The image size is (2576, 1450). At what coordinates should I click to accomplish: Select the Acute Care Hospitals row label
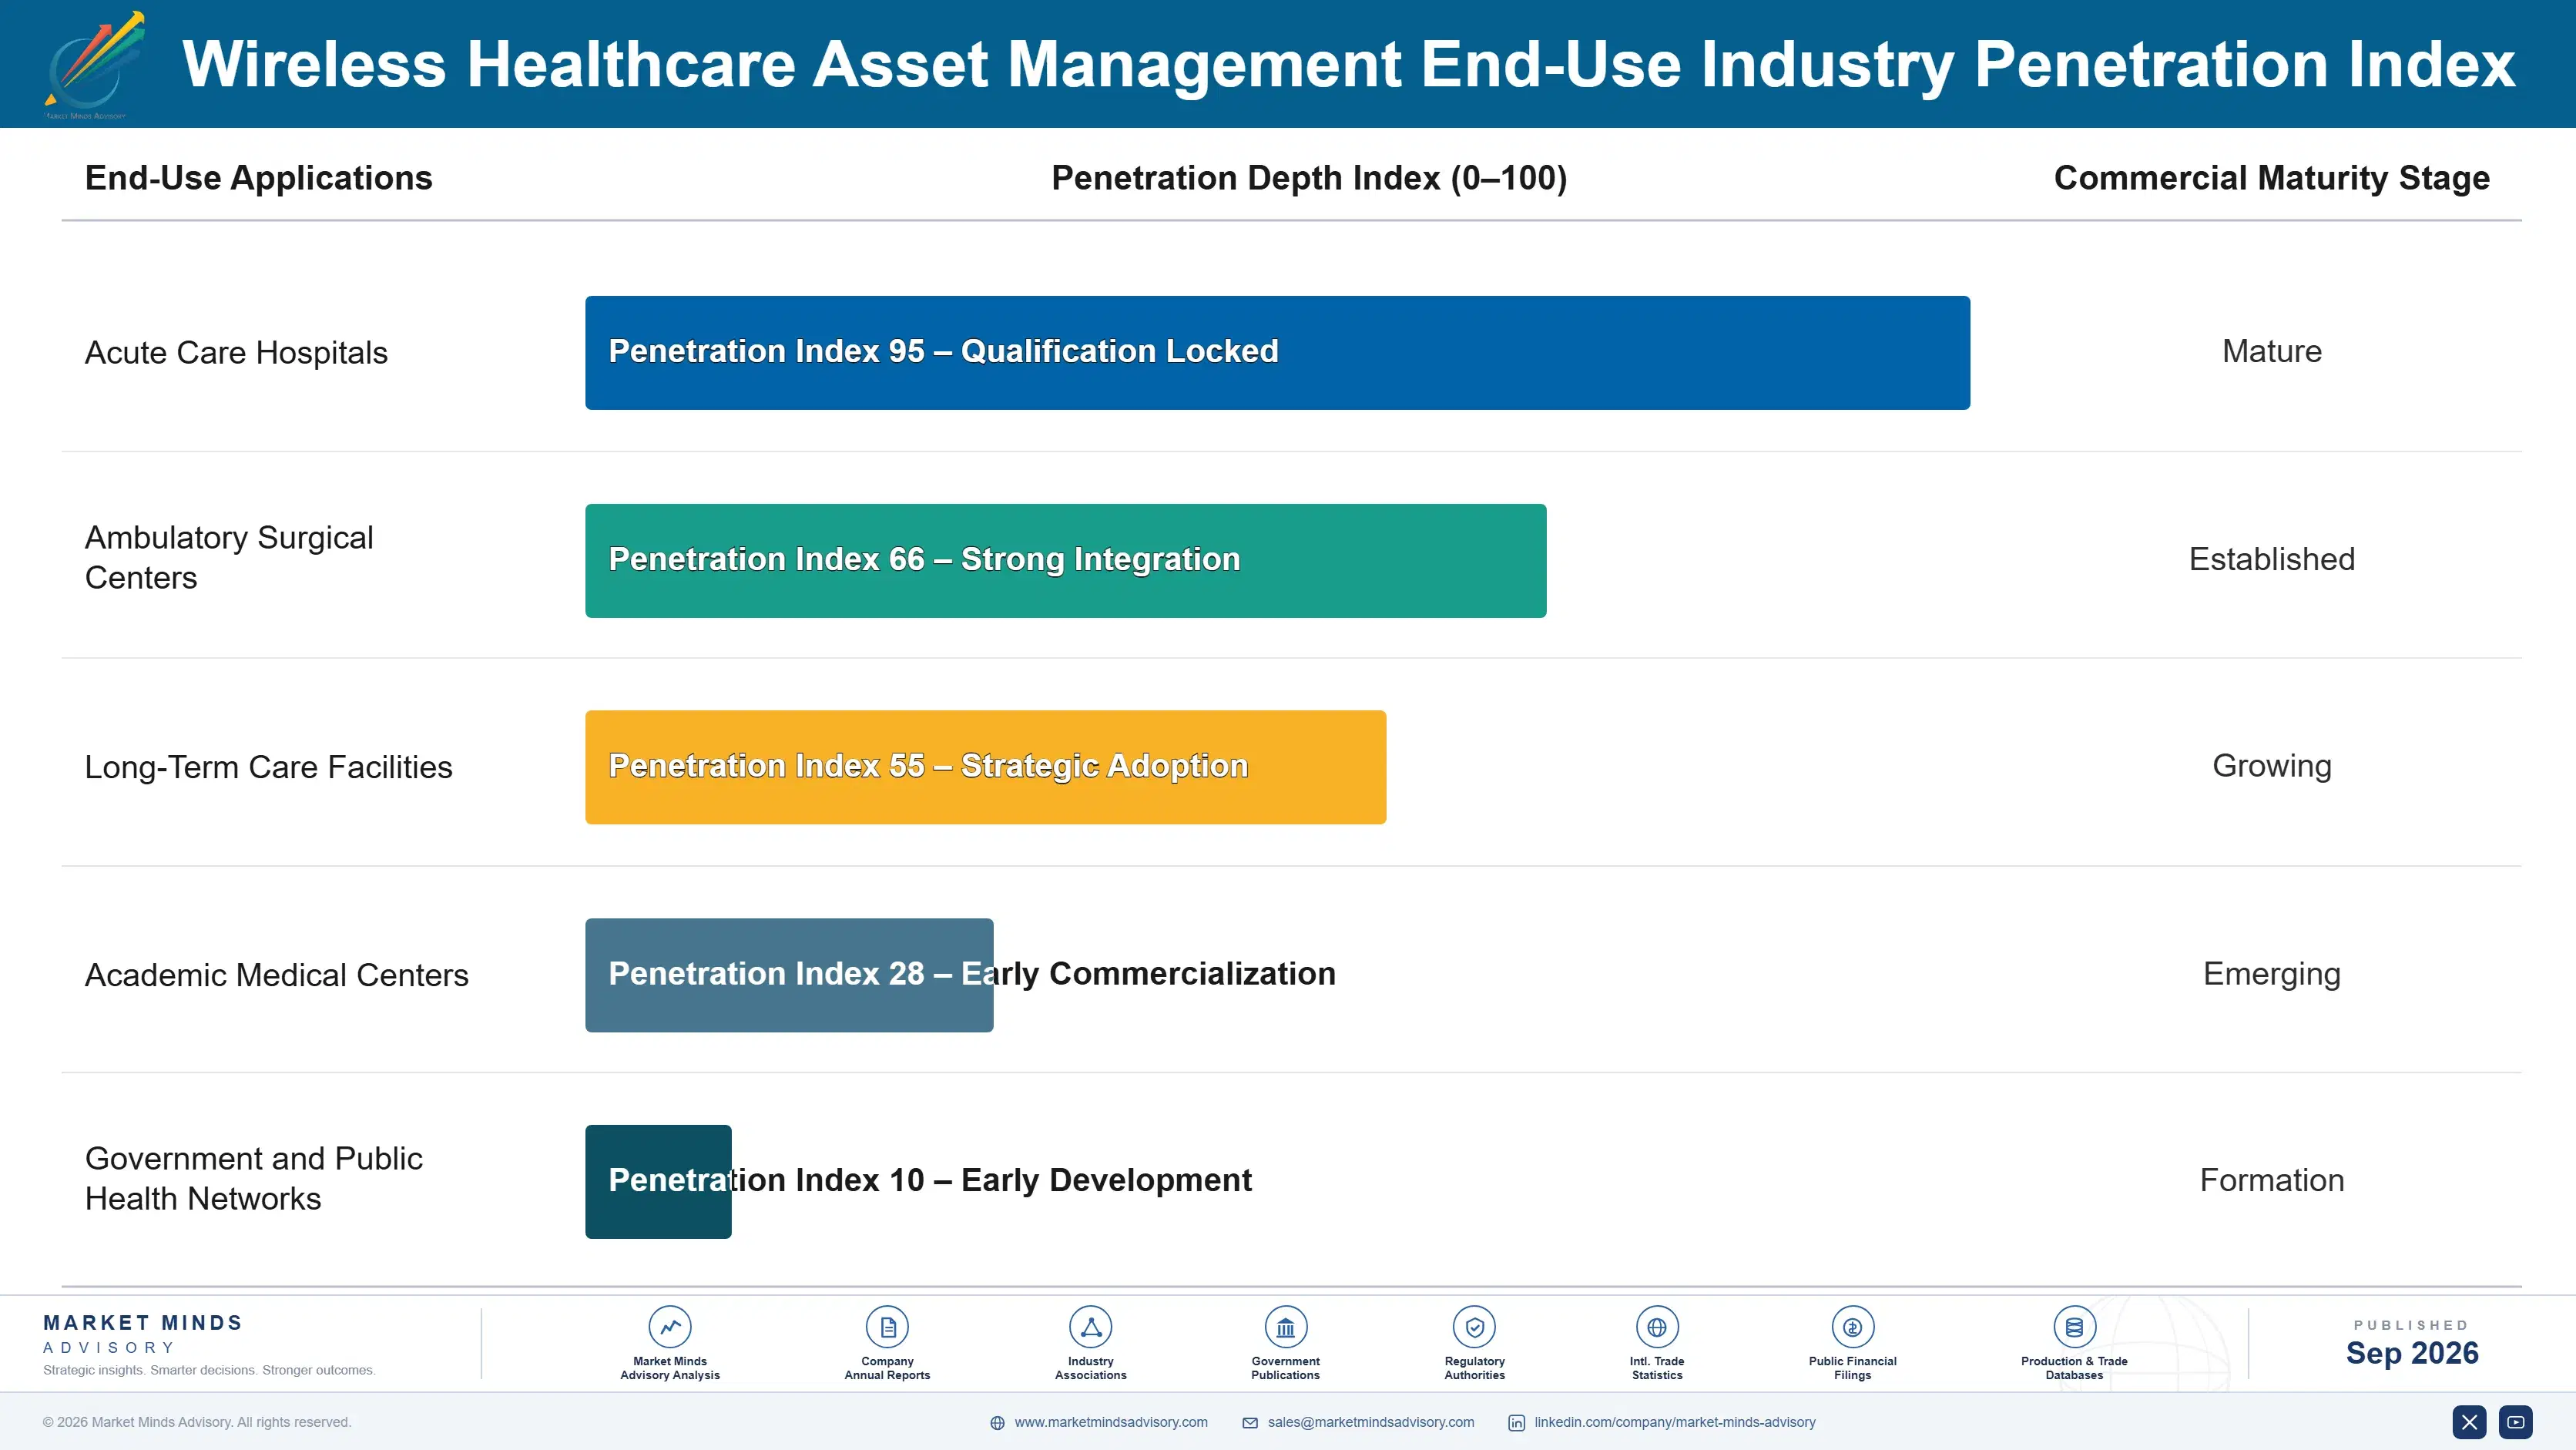(x=236, y=352)
